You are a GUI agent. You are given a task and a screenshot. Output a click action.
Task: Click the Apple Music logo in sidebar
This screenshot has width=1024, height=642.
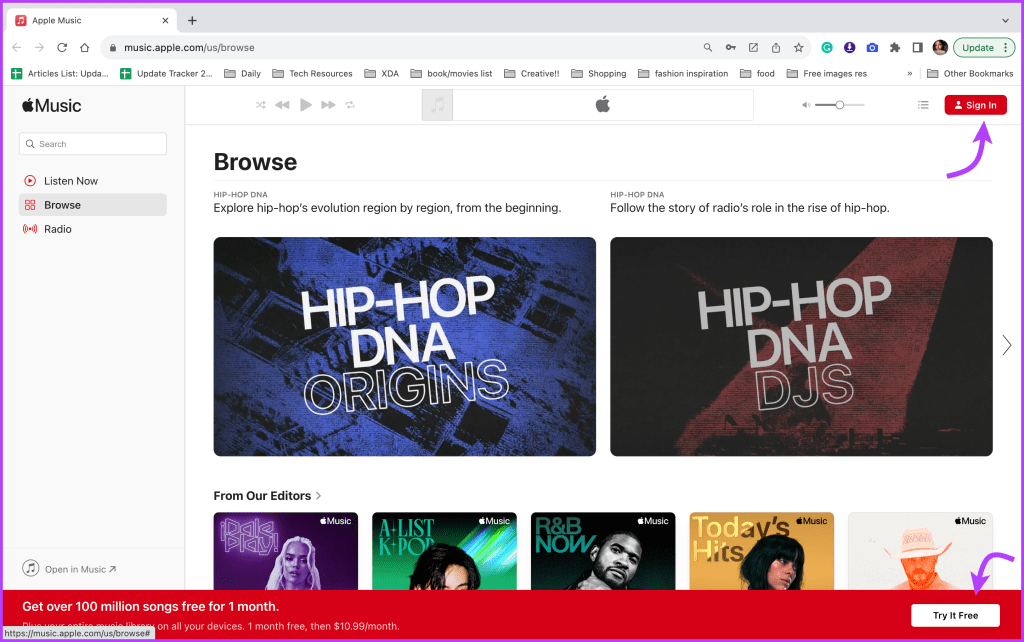click(52, 105)
